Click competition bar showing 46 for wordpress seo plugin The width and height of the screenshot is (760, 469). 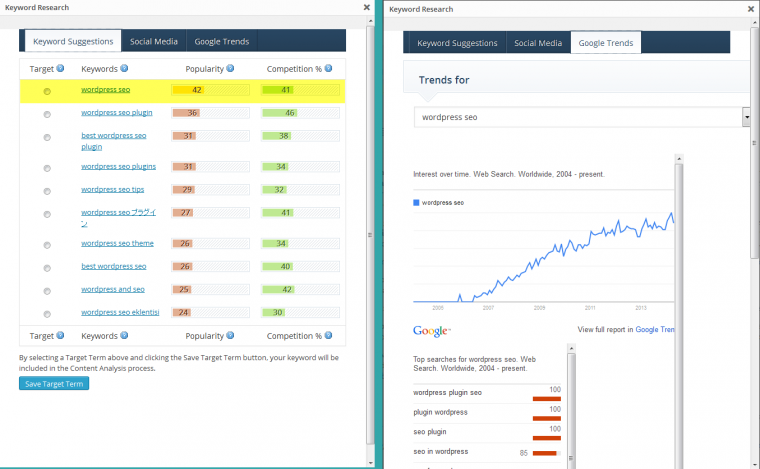pos(300,113)
